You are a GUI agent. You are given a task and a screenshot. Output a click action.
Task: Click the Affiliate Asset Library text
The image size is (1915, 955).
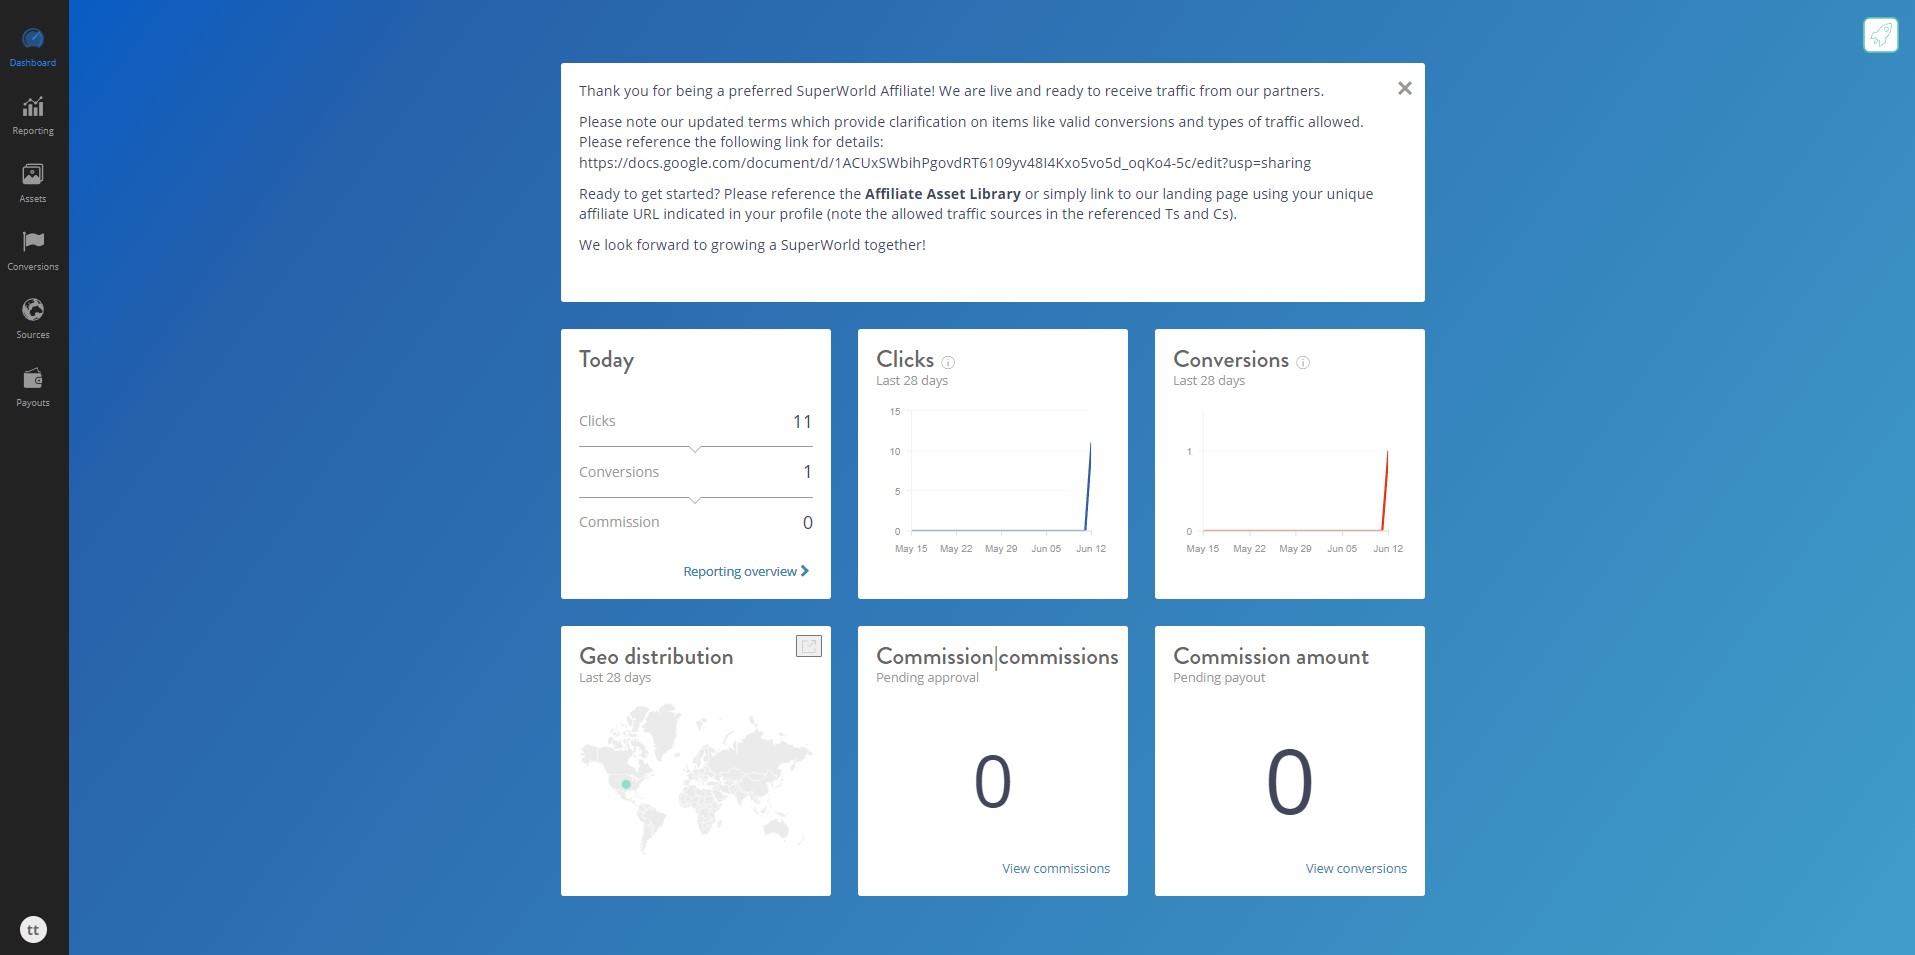pyautogui.click(x=943, y=194)
